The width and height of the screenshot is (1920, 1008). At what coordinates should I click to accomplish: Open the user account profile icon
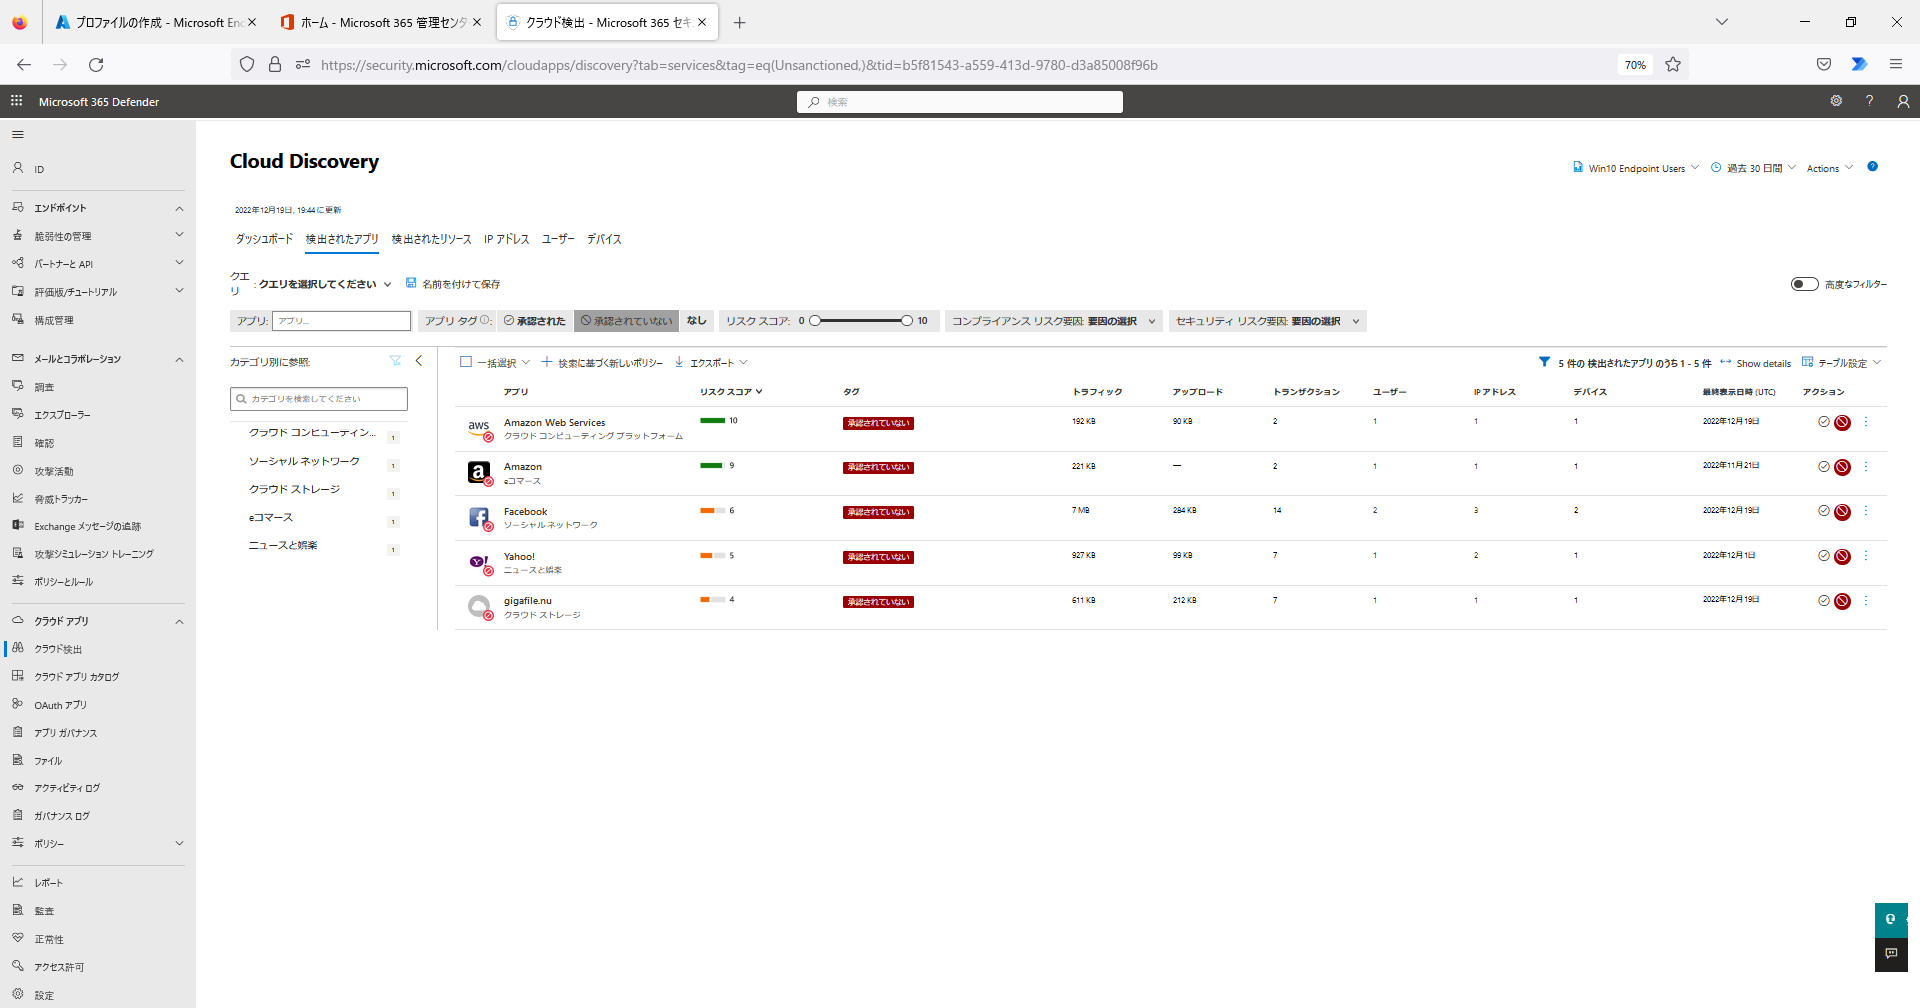[1903, 101]
